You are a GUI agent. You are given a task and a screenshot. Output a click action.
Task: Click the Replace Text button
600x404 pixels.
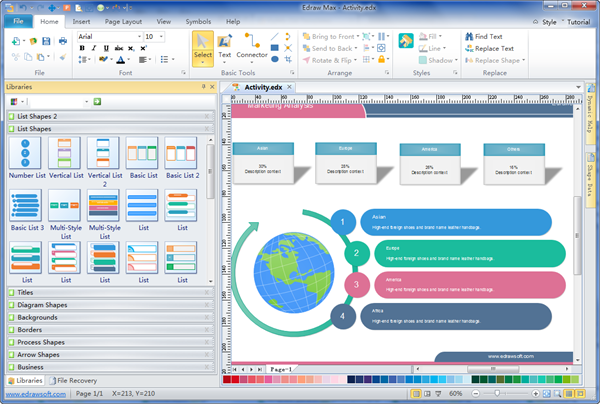coord(488,48)
